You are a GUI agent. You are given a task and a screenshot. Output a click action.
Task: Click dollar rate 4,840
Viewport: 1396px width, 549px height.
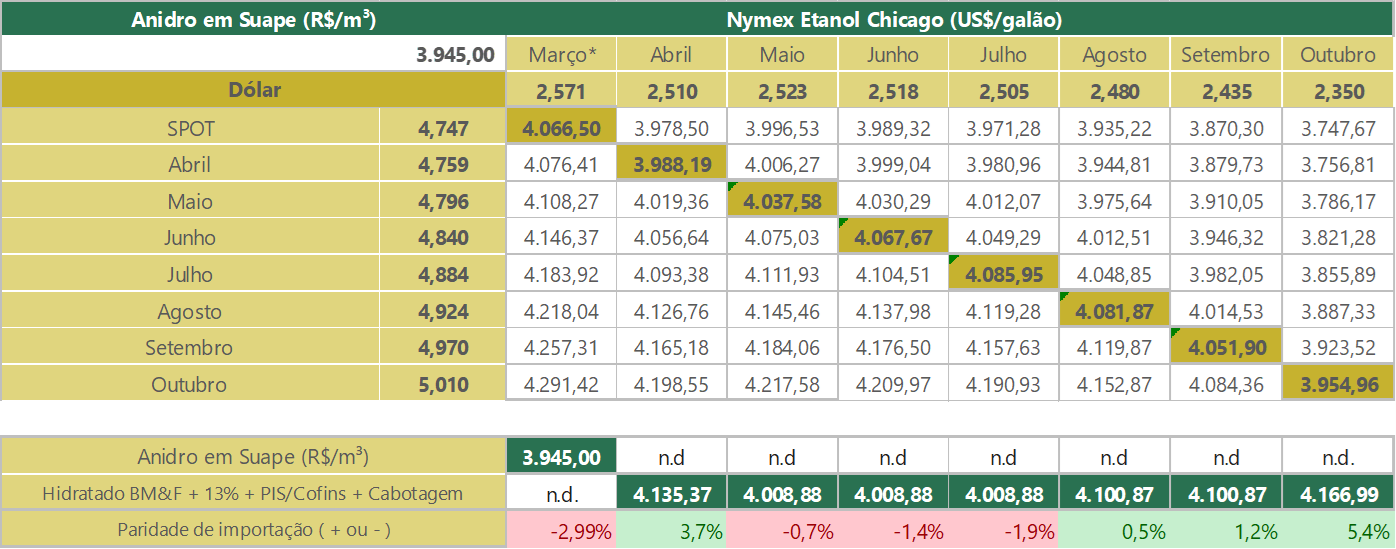(x=442, y=238)
